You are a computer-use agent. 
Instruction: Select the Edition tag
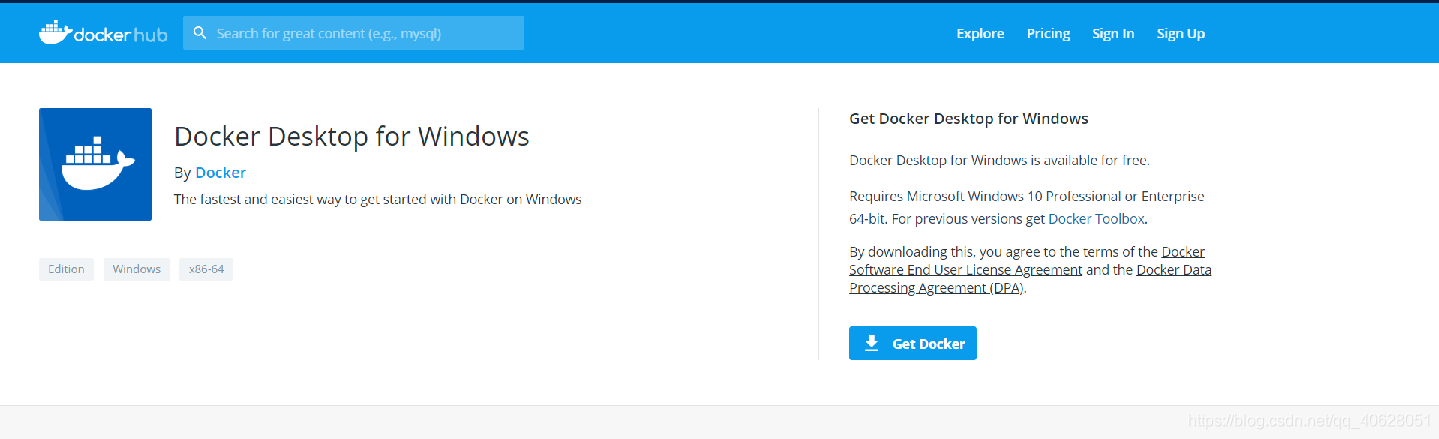click(x=67, y=269)
